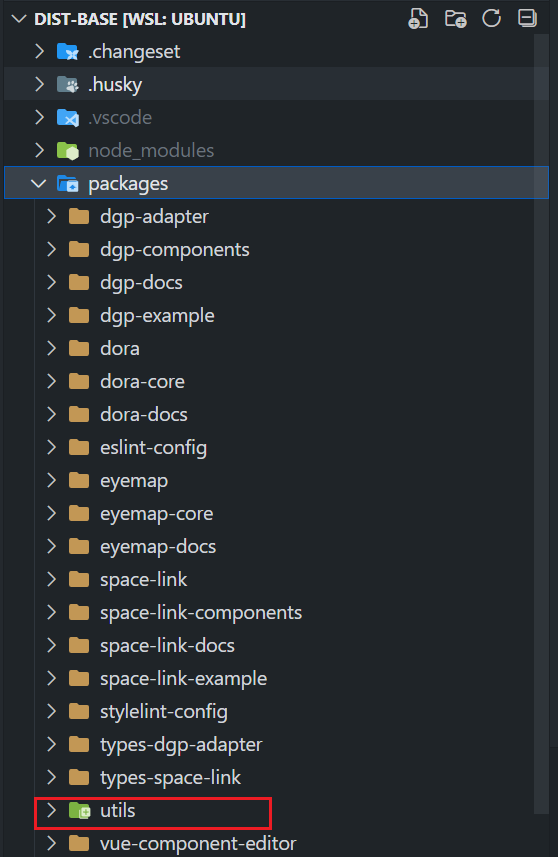Click the node_modules folder icon
The width and height of the screenshot is (558, 857).
[x=68, y=150]
